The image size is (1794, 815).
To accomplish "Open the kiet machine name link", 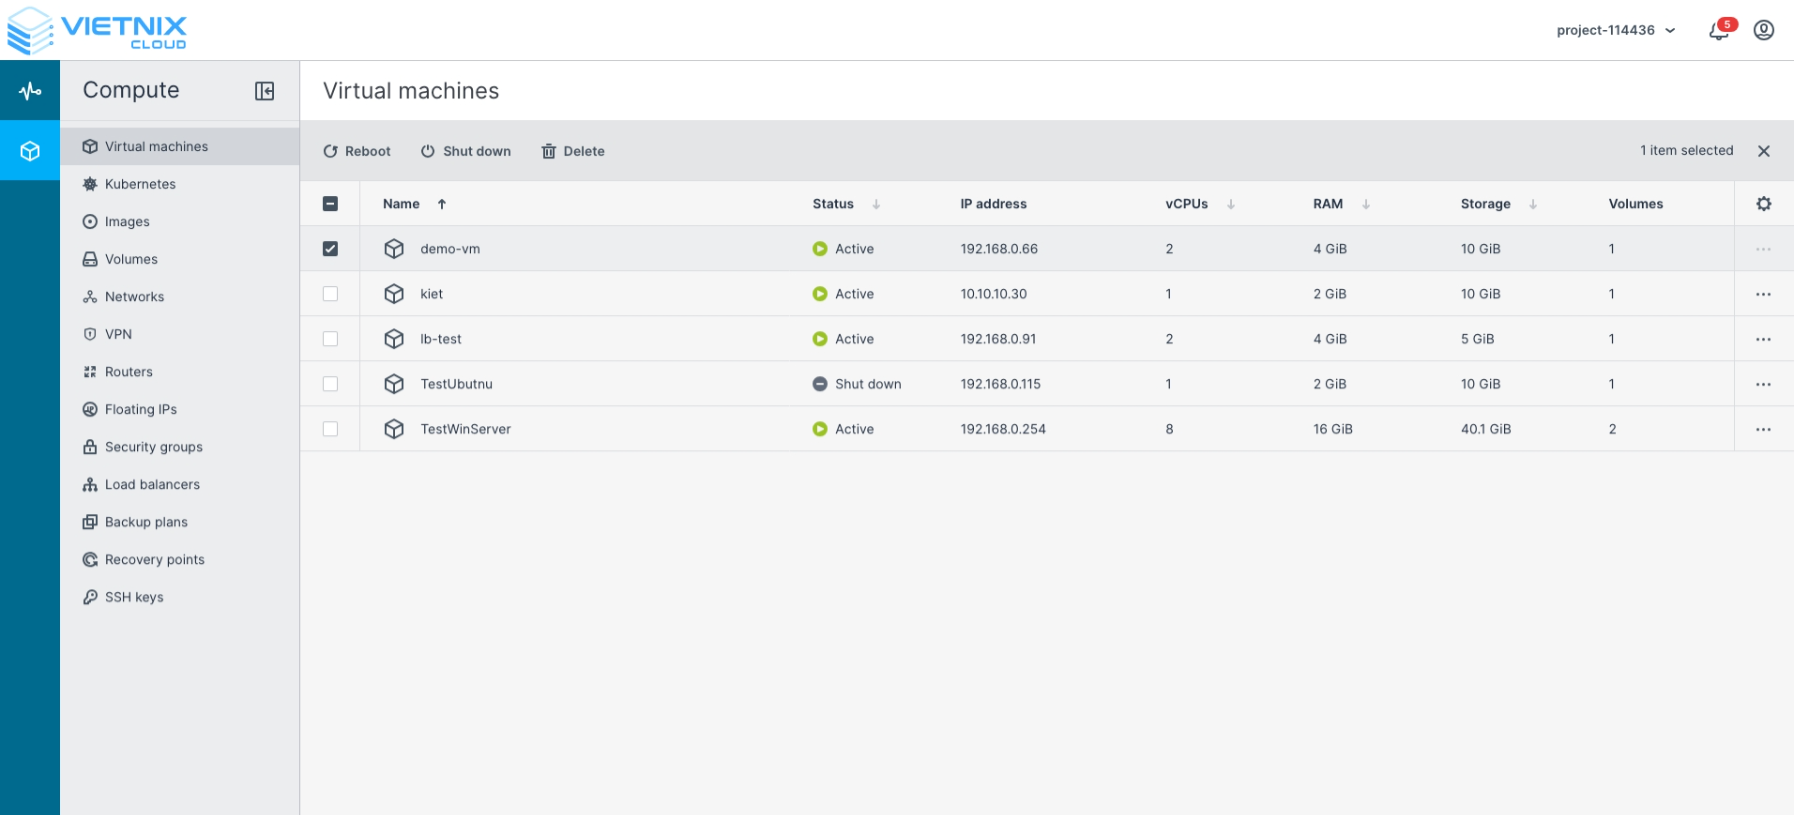I will (x=431, y=294).
